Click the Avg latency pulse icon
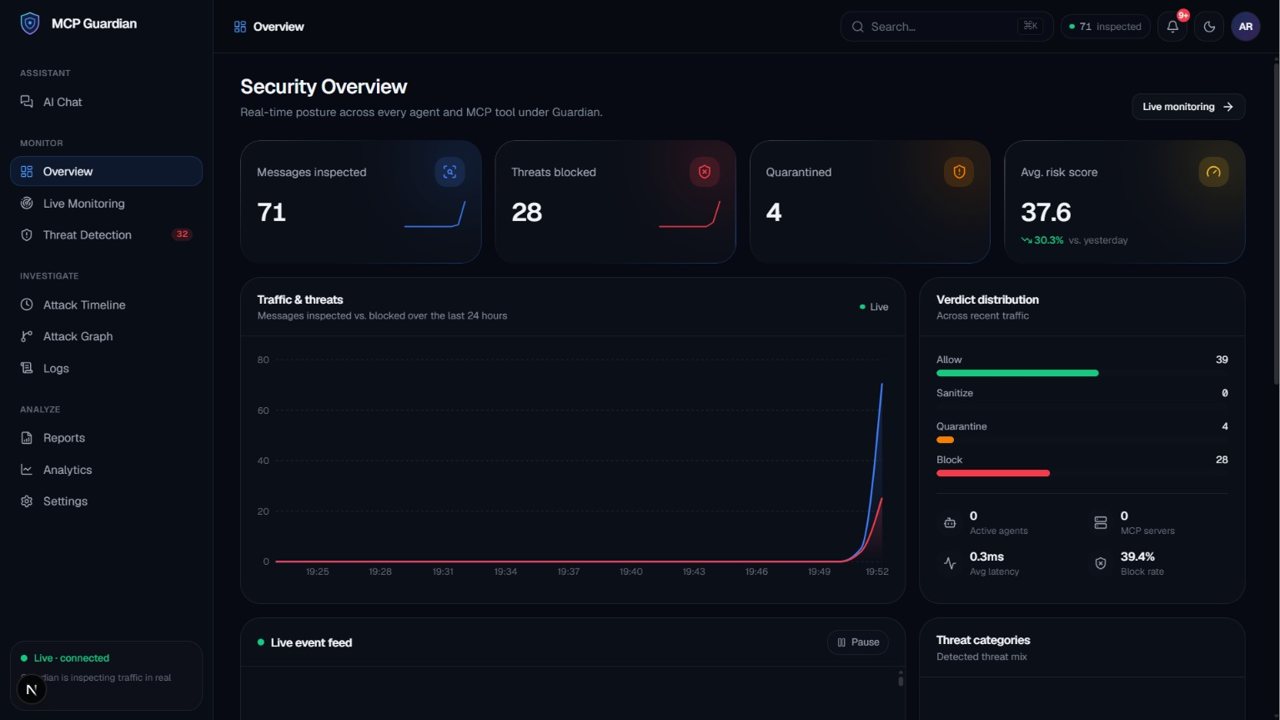This screenshot has height=720, width=1280. [x=950, y=564]
